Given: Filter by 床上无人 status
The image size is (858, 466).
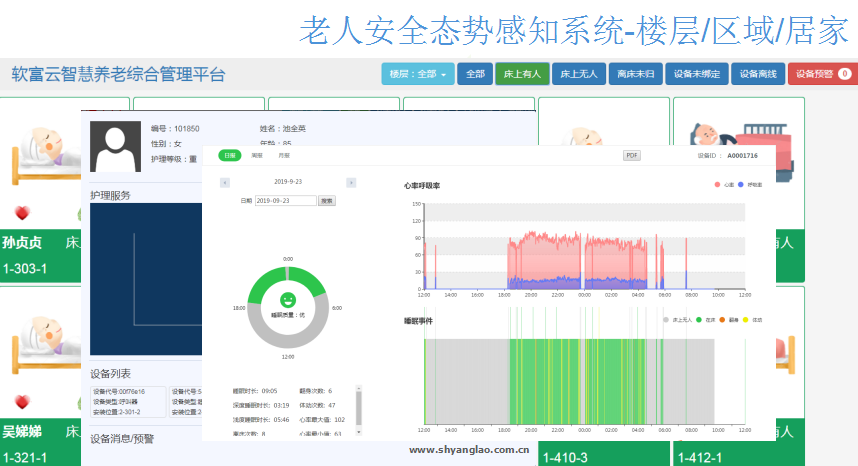Looking at the screenshot, I should [579, 74].
